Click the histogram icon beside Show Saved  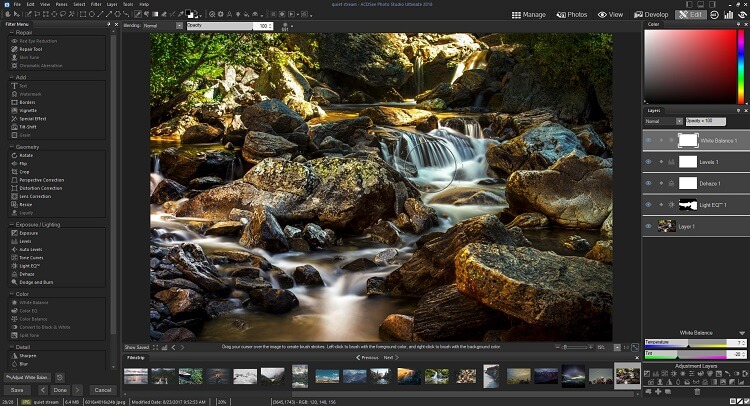click(x=164, y=347)
